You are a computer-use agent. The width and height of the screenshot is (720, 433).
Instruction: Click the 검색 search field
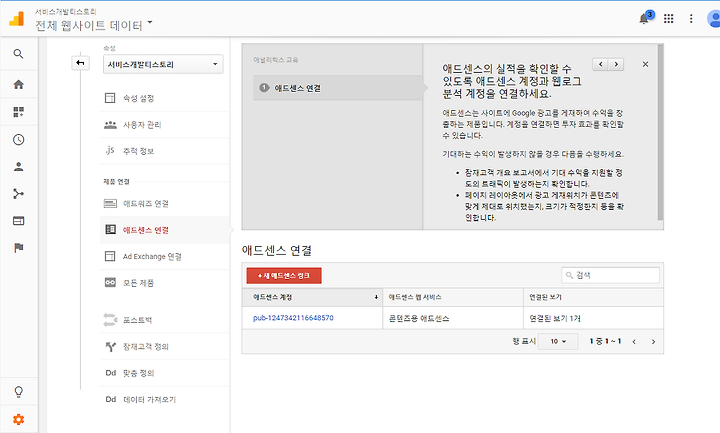(610, 275)
